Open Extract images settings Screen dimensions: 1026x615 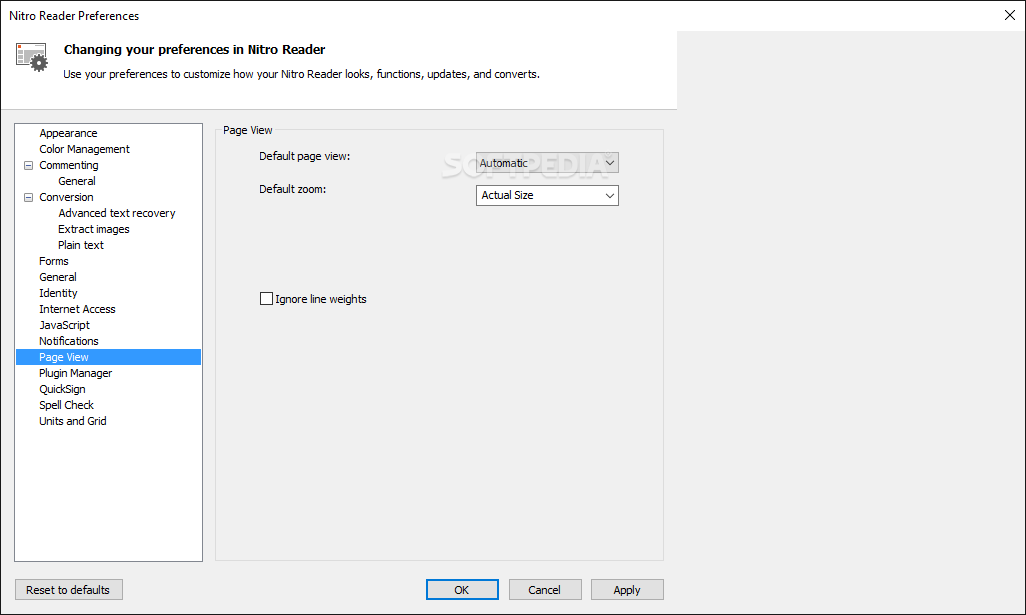[94, 229]
